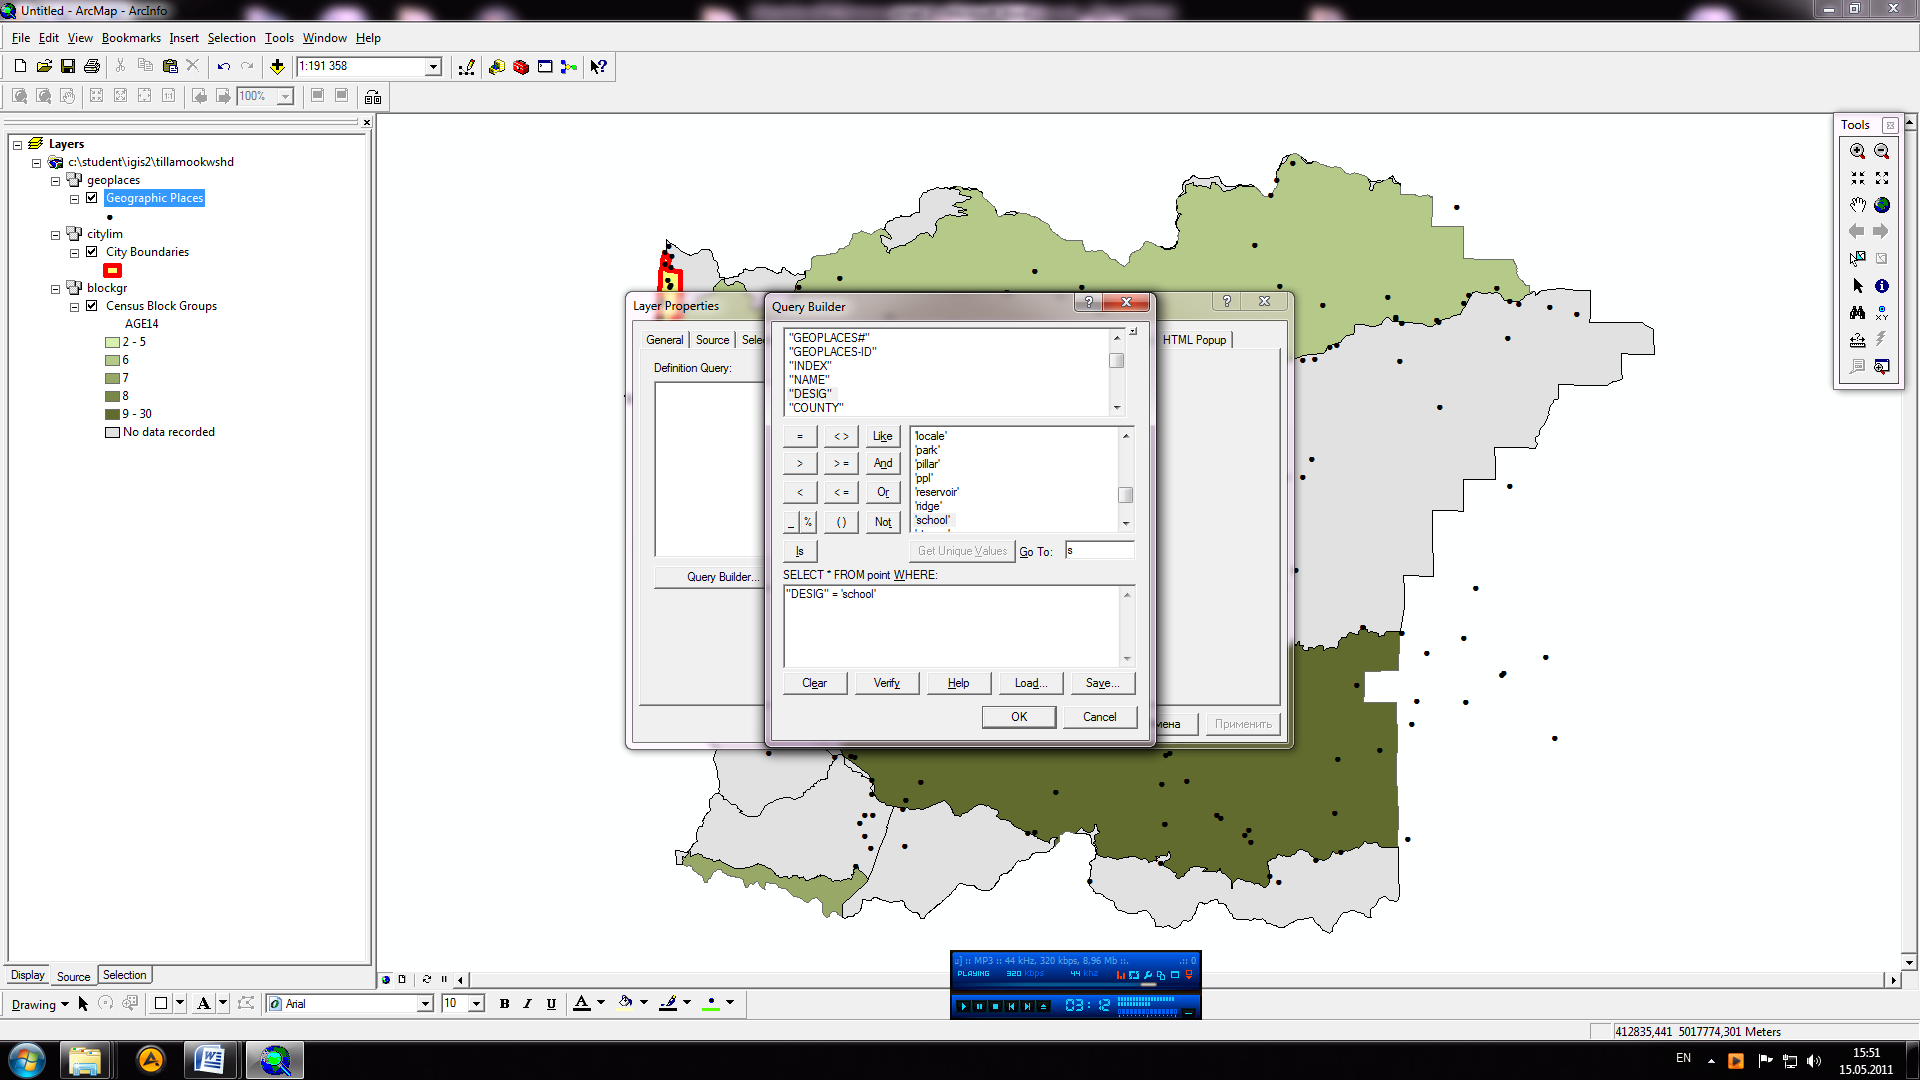Collapse the Layers data frame node
This screenshot has height=1080, width=1920.
tap(17, 145)
